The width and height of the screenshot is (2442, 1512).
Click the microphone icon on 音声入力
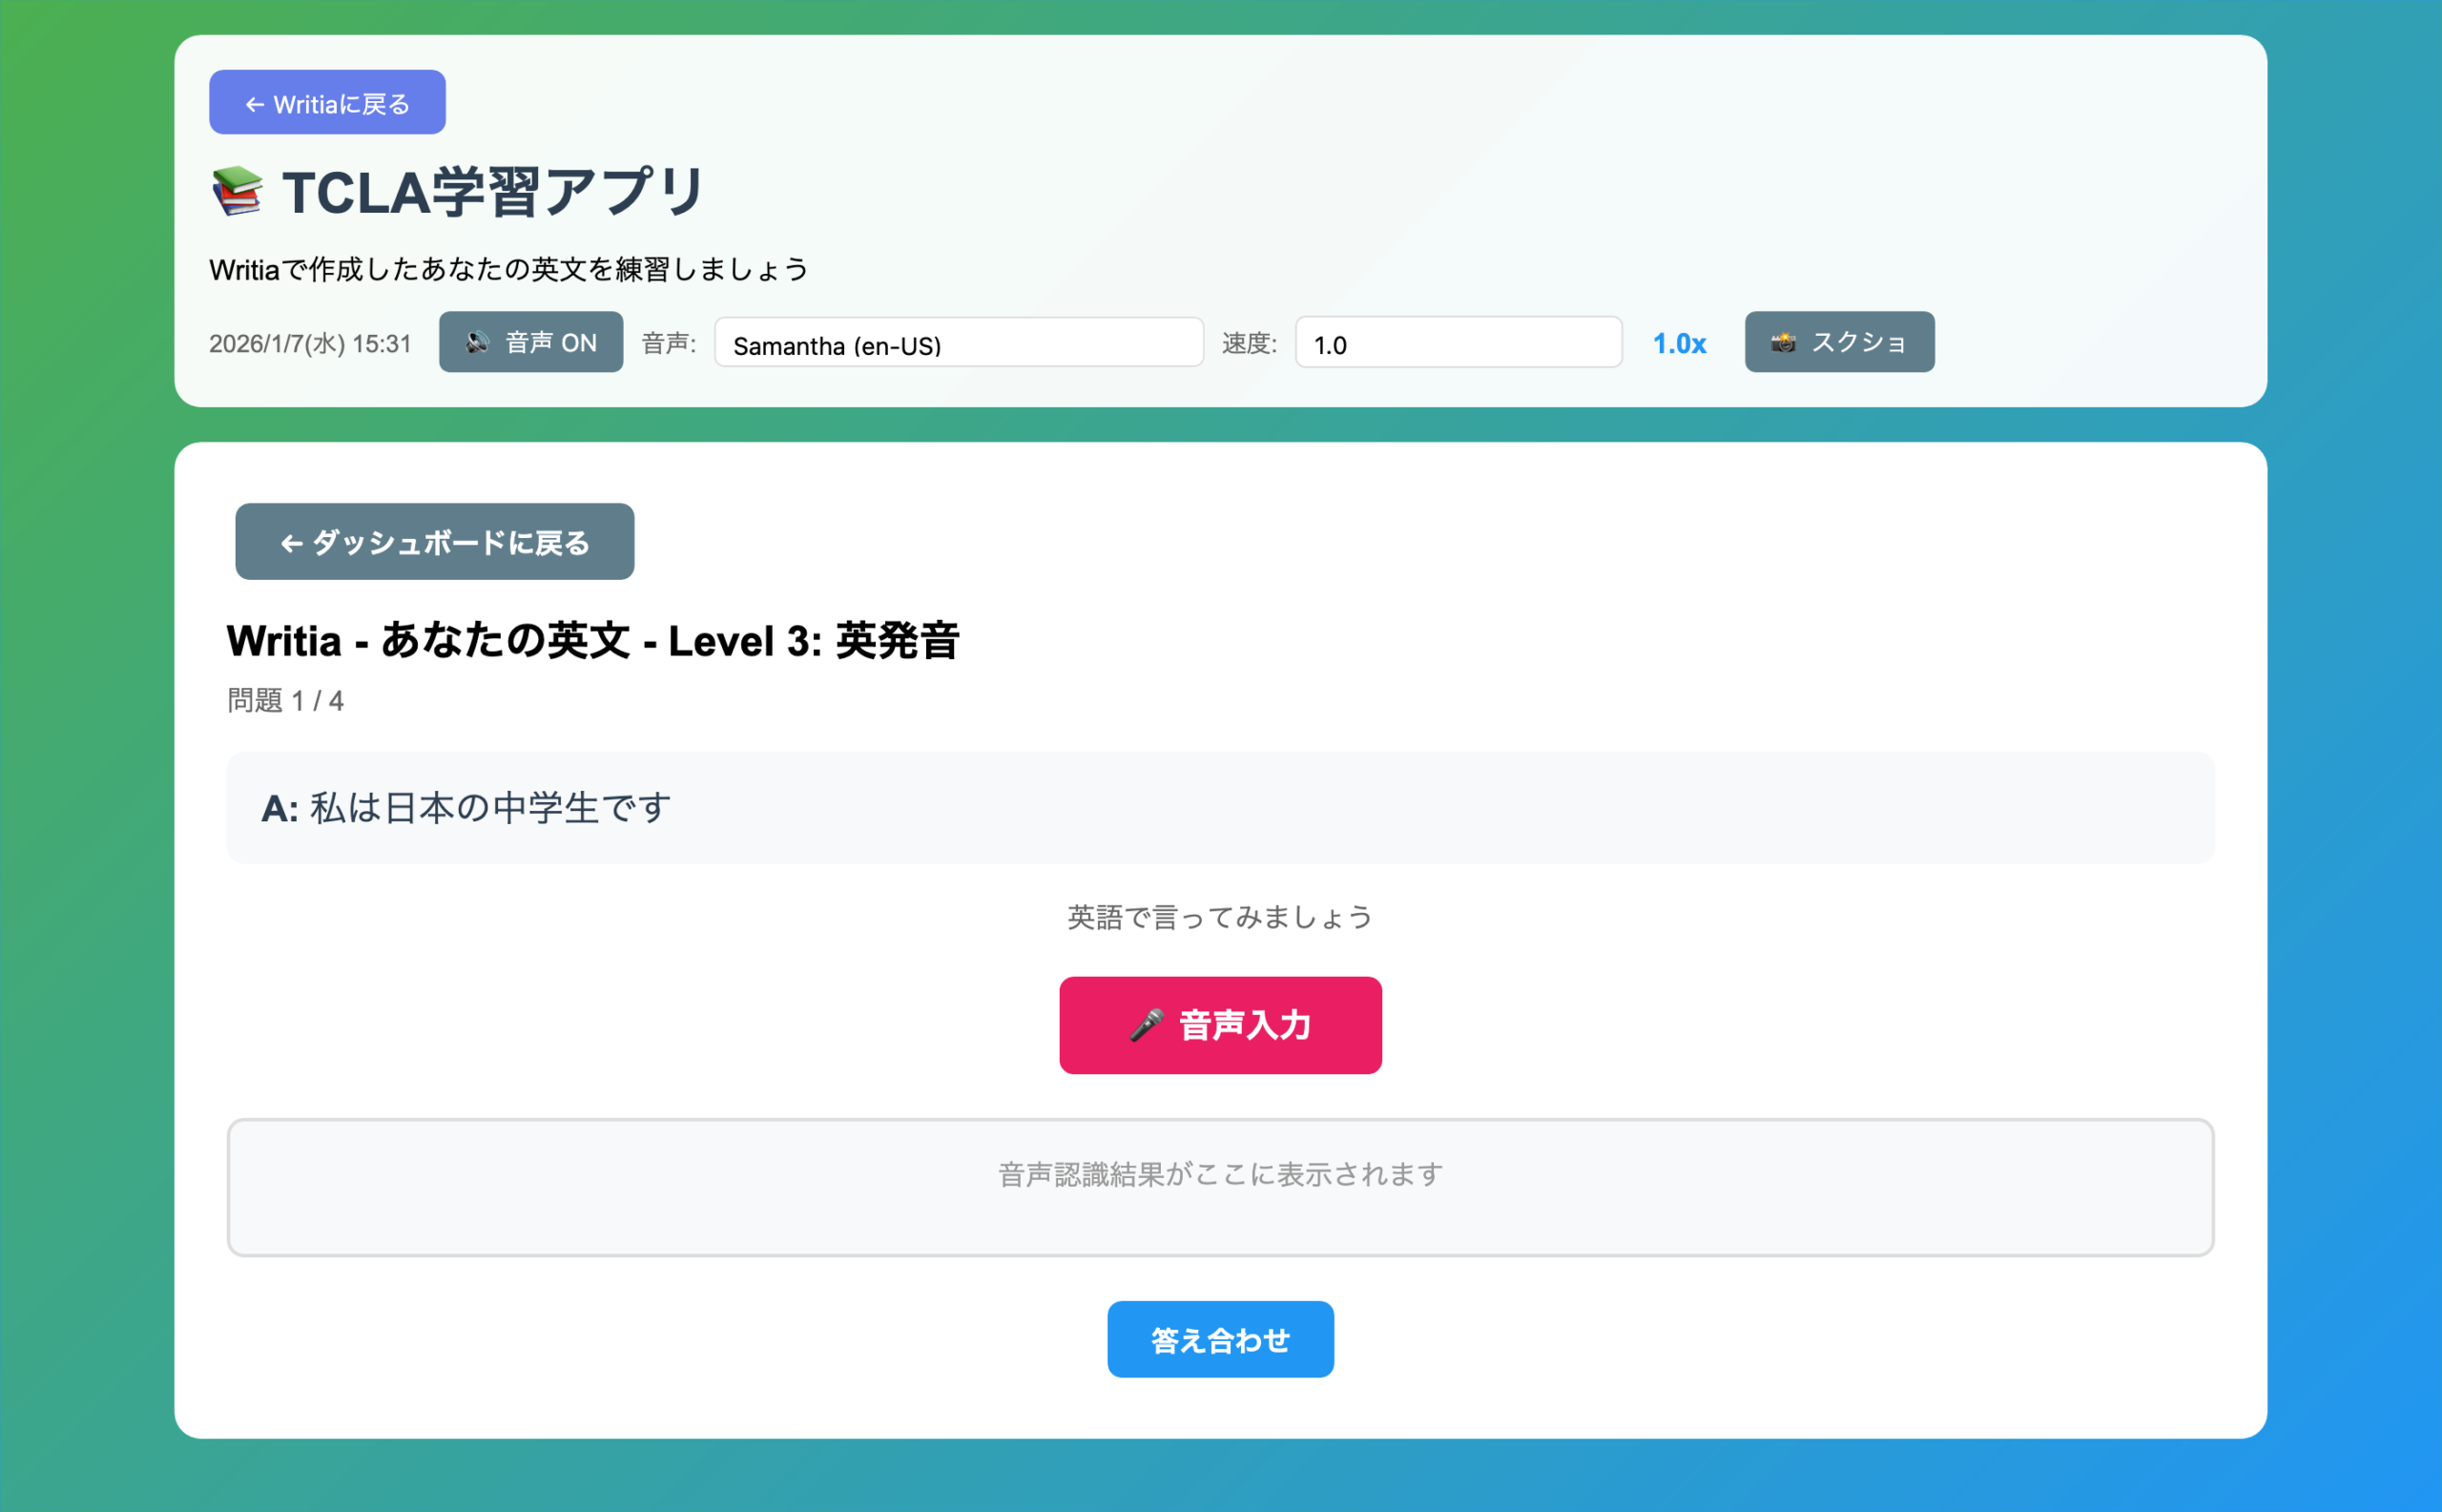pyautogui.click(x=1146, y=1025)
